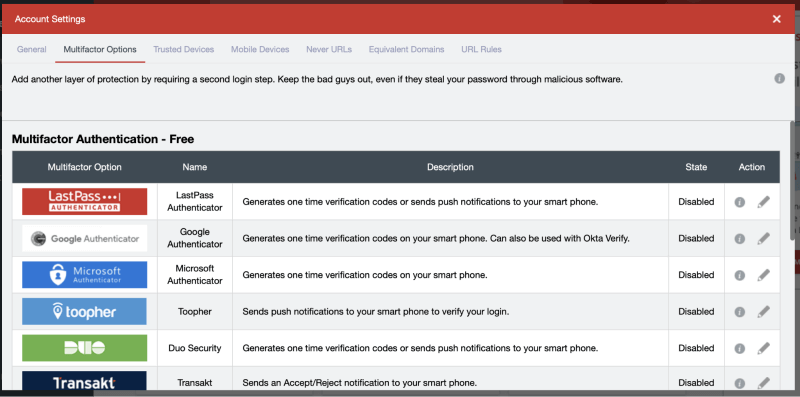800x397 pixels.
Task: Click the LastPass Authenticator name cell
Action: click(x=195, y=202)
